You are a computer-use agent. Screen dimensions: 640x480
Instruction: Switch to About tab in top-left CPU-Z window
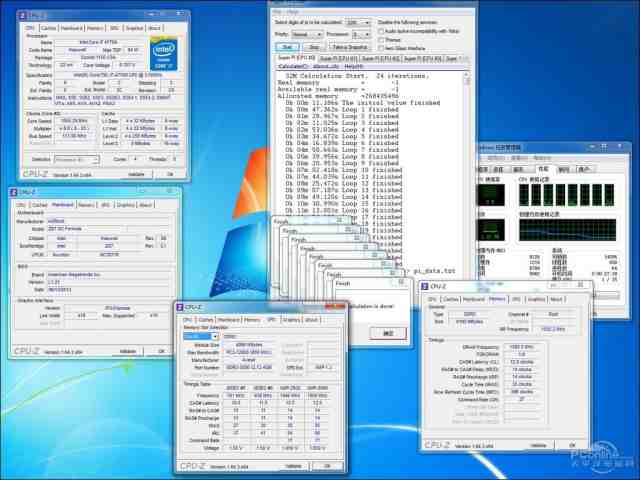pyautogui.click(x=154, y=28)
